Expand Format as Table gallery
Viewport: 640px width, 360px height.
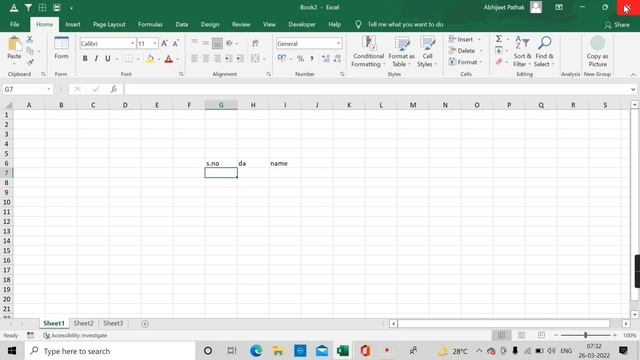tap(402, 52)
